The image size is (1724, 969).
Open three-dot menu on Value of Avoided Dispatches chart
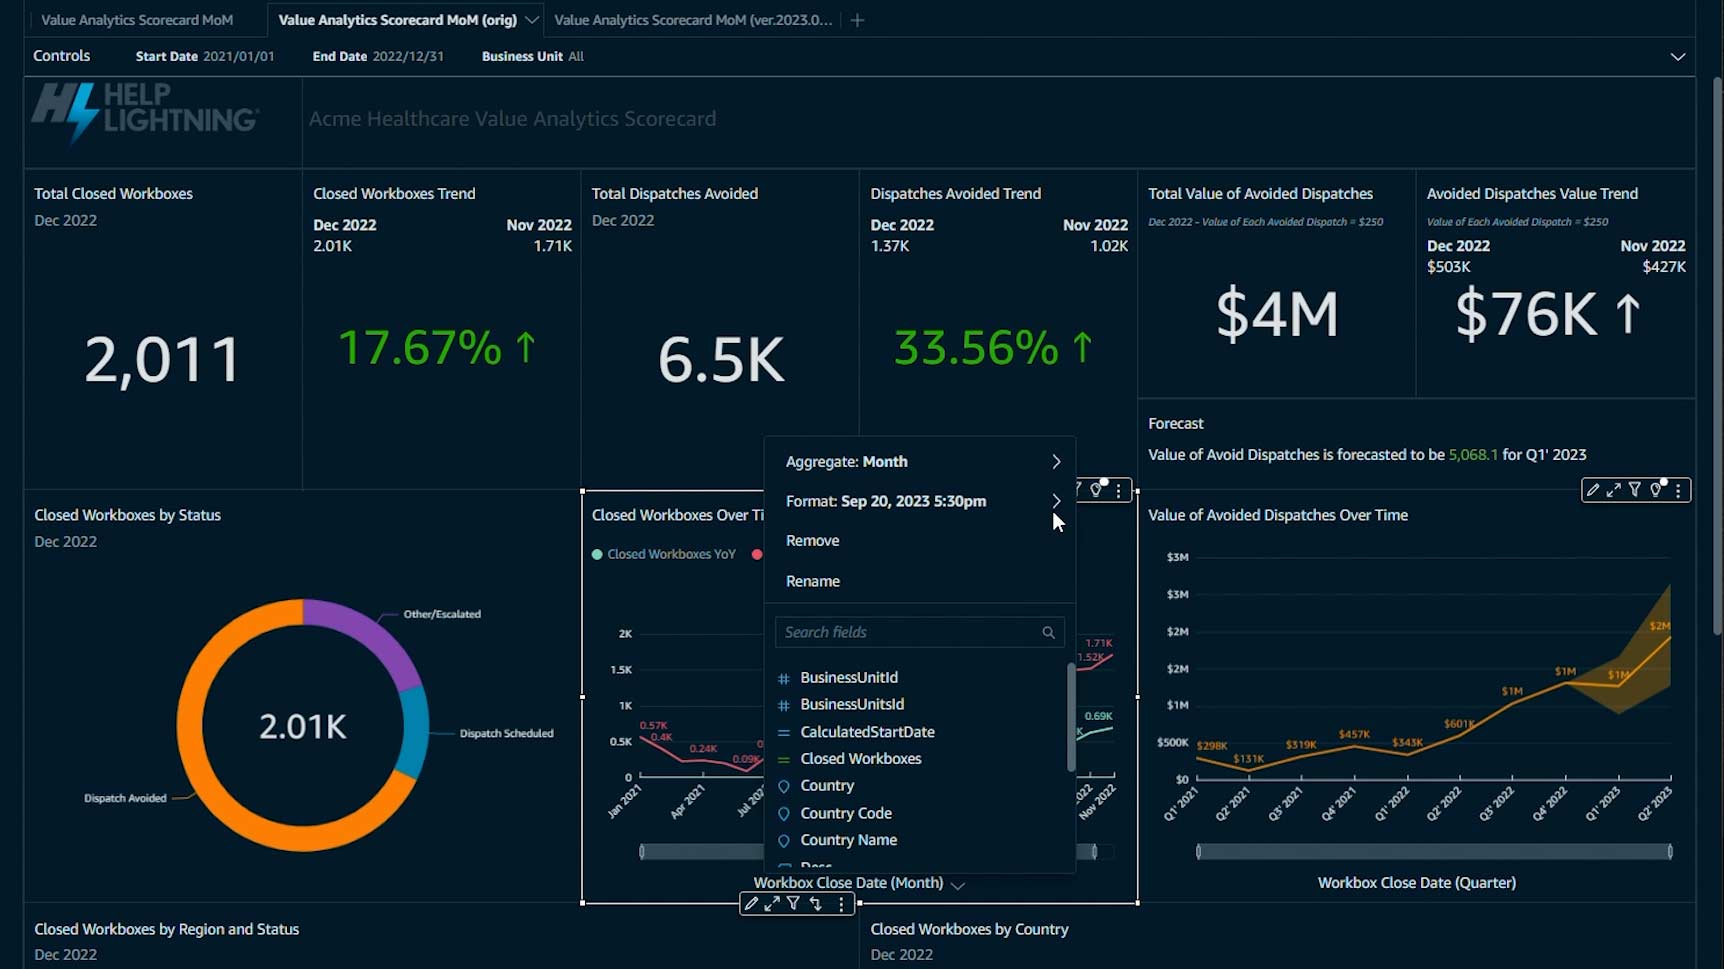point(1678,490)
